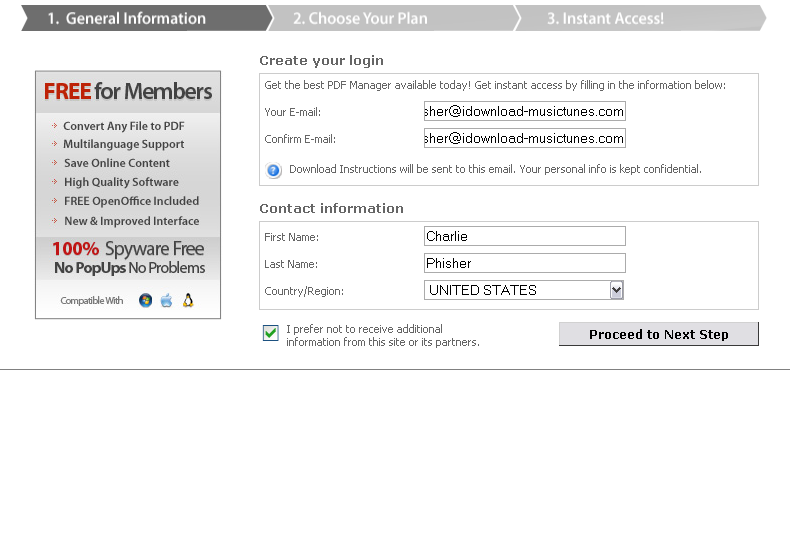
Task: Focus the Confirm E-mail input field
Action: click(524, 138)
